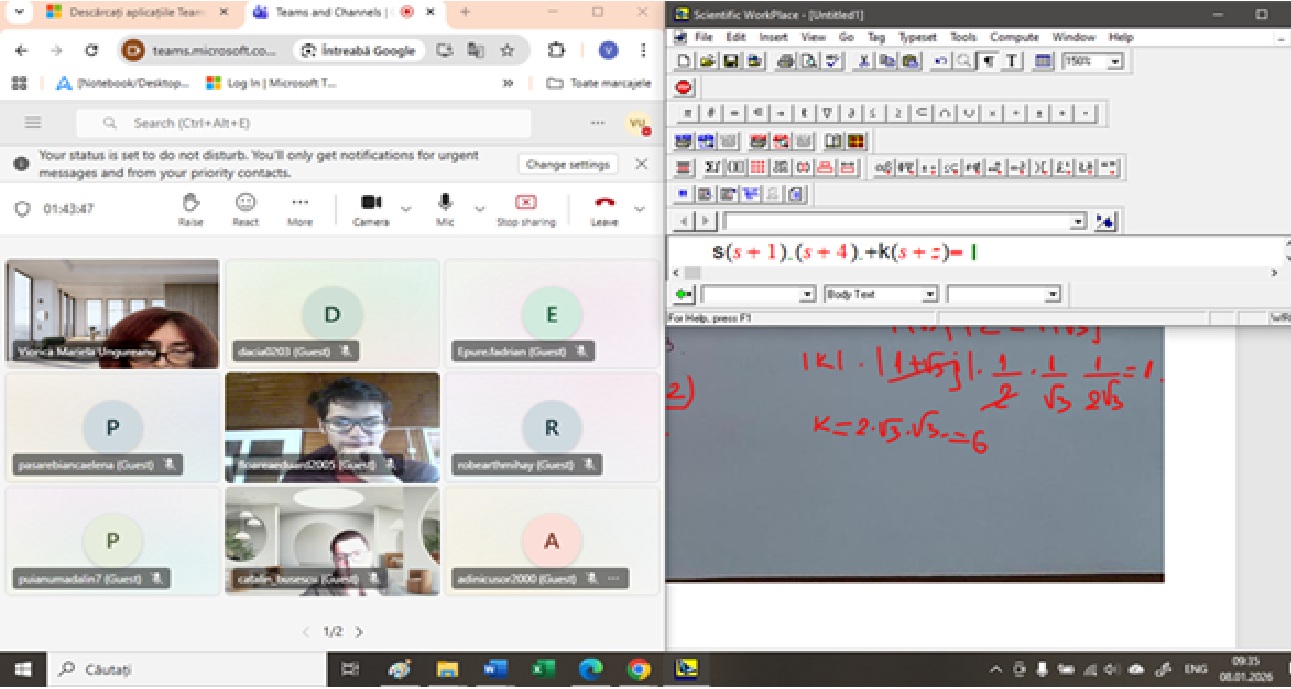Open the Body Text tag dropdown
The image size is (1291, 689).
click(929, 295)
